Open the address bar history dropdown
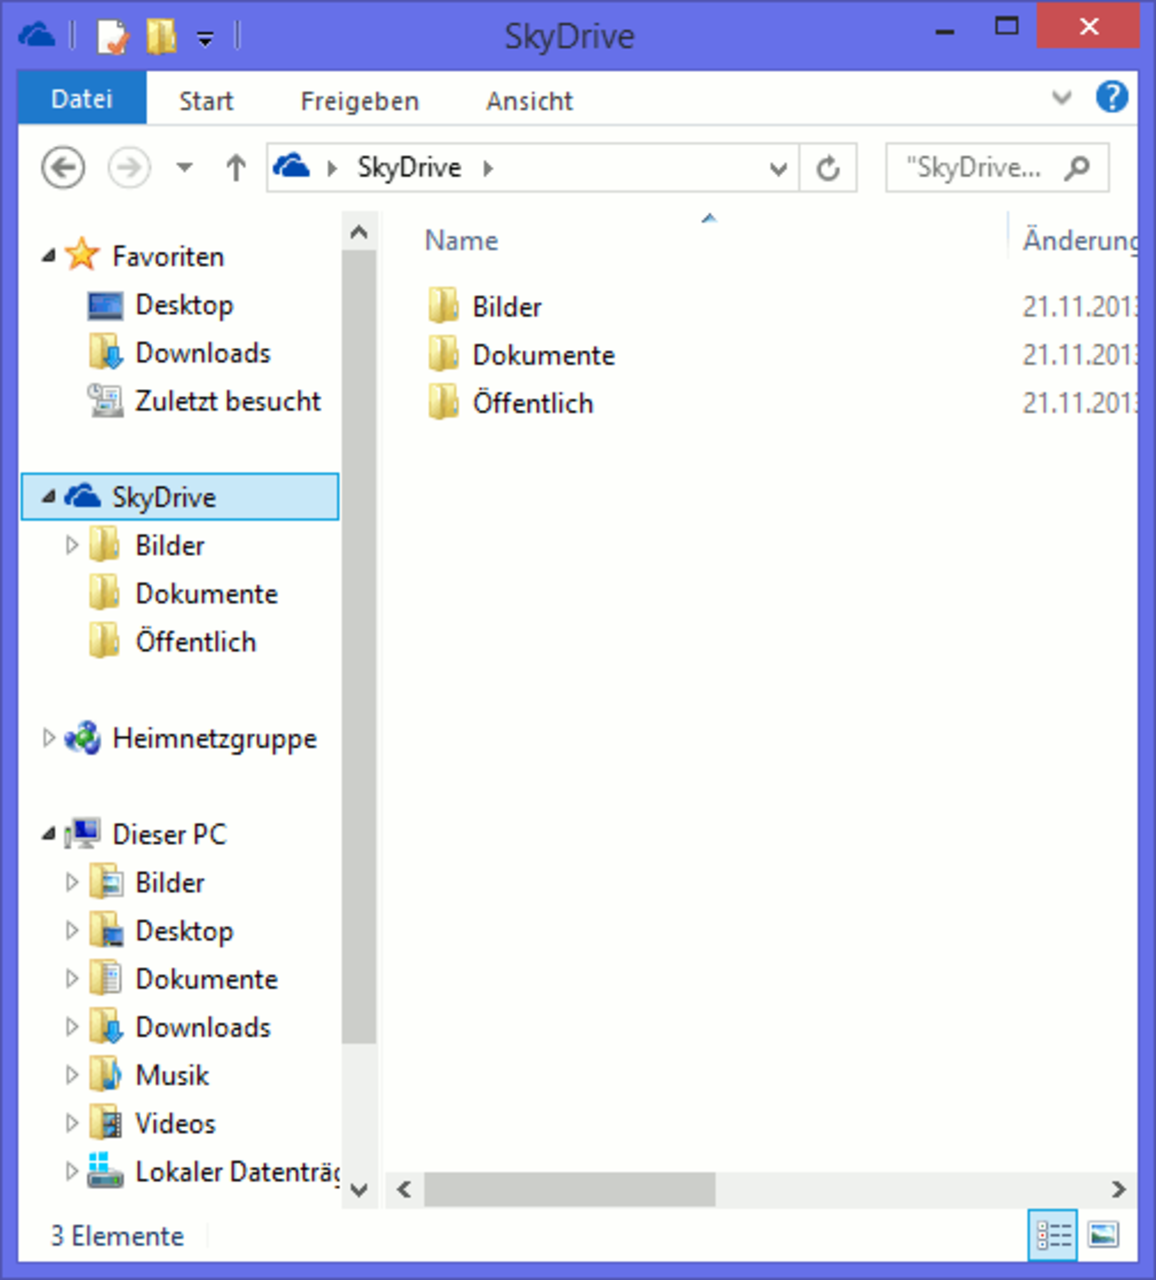The width and height of the screenshot is (1156, 1280). pos(778,169)
